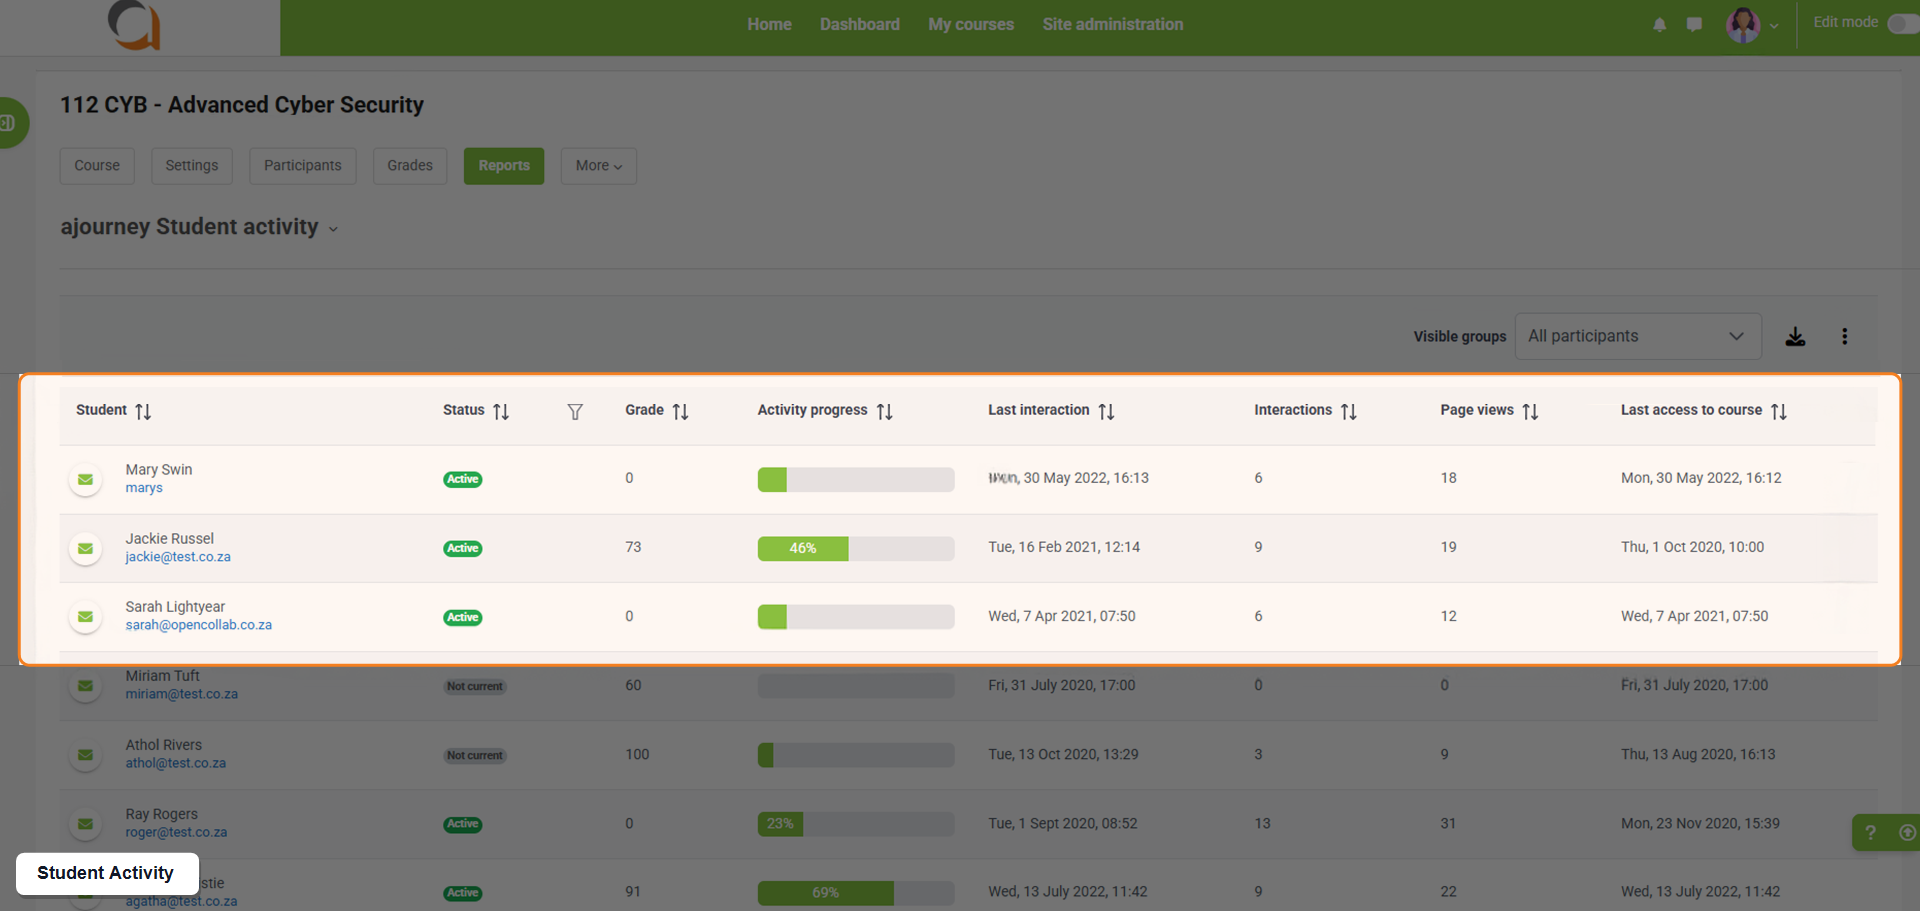This screenshot has height=911, width=1920.
Task: Sort by Interactions column arrows
Action: tap(1348, 412)
